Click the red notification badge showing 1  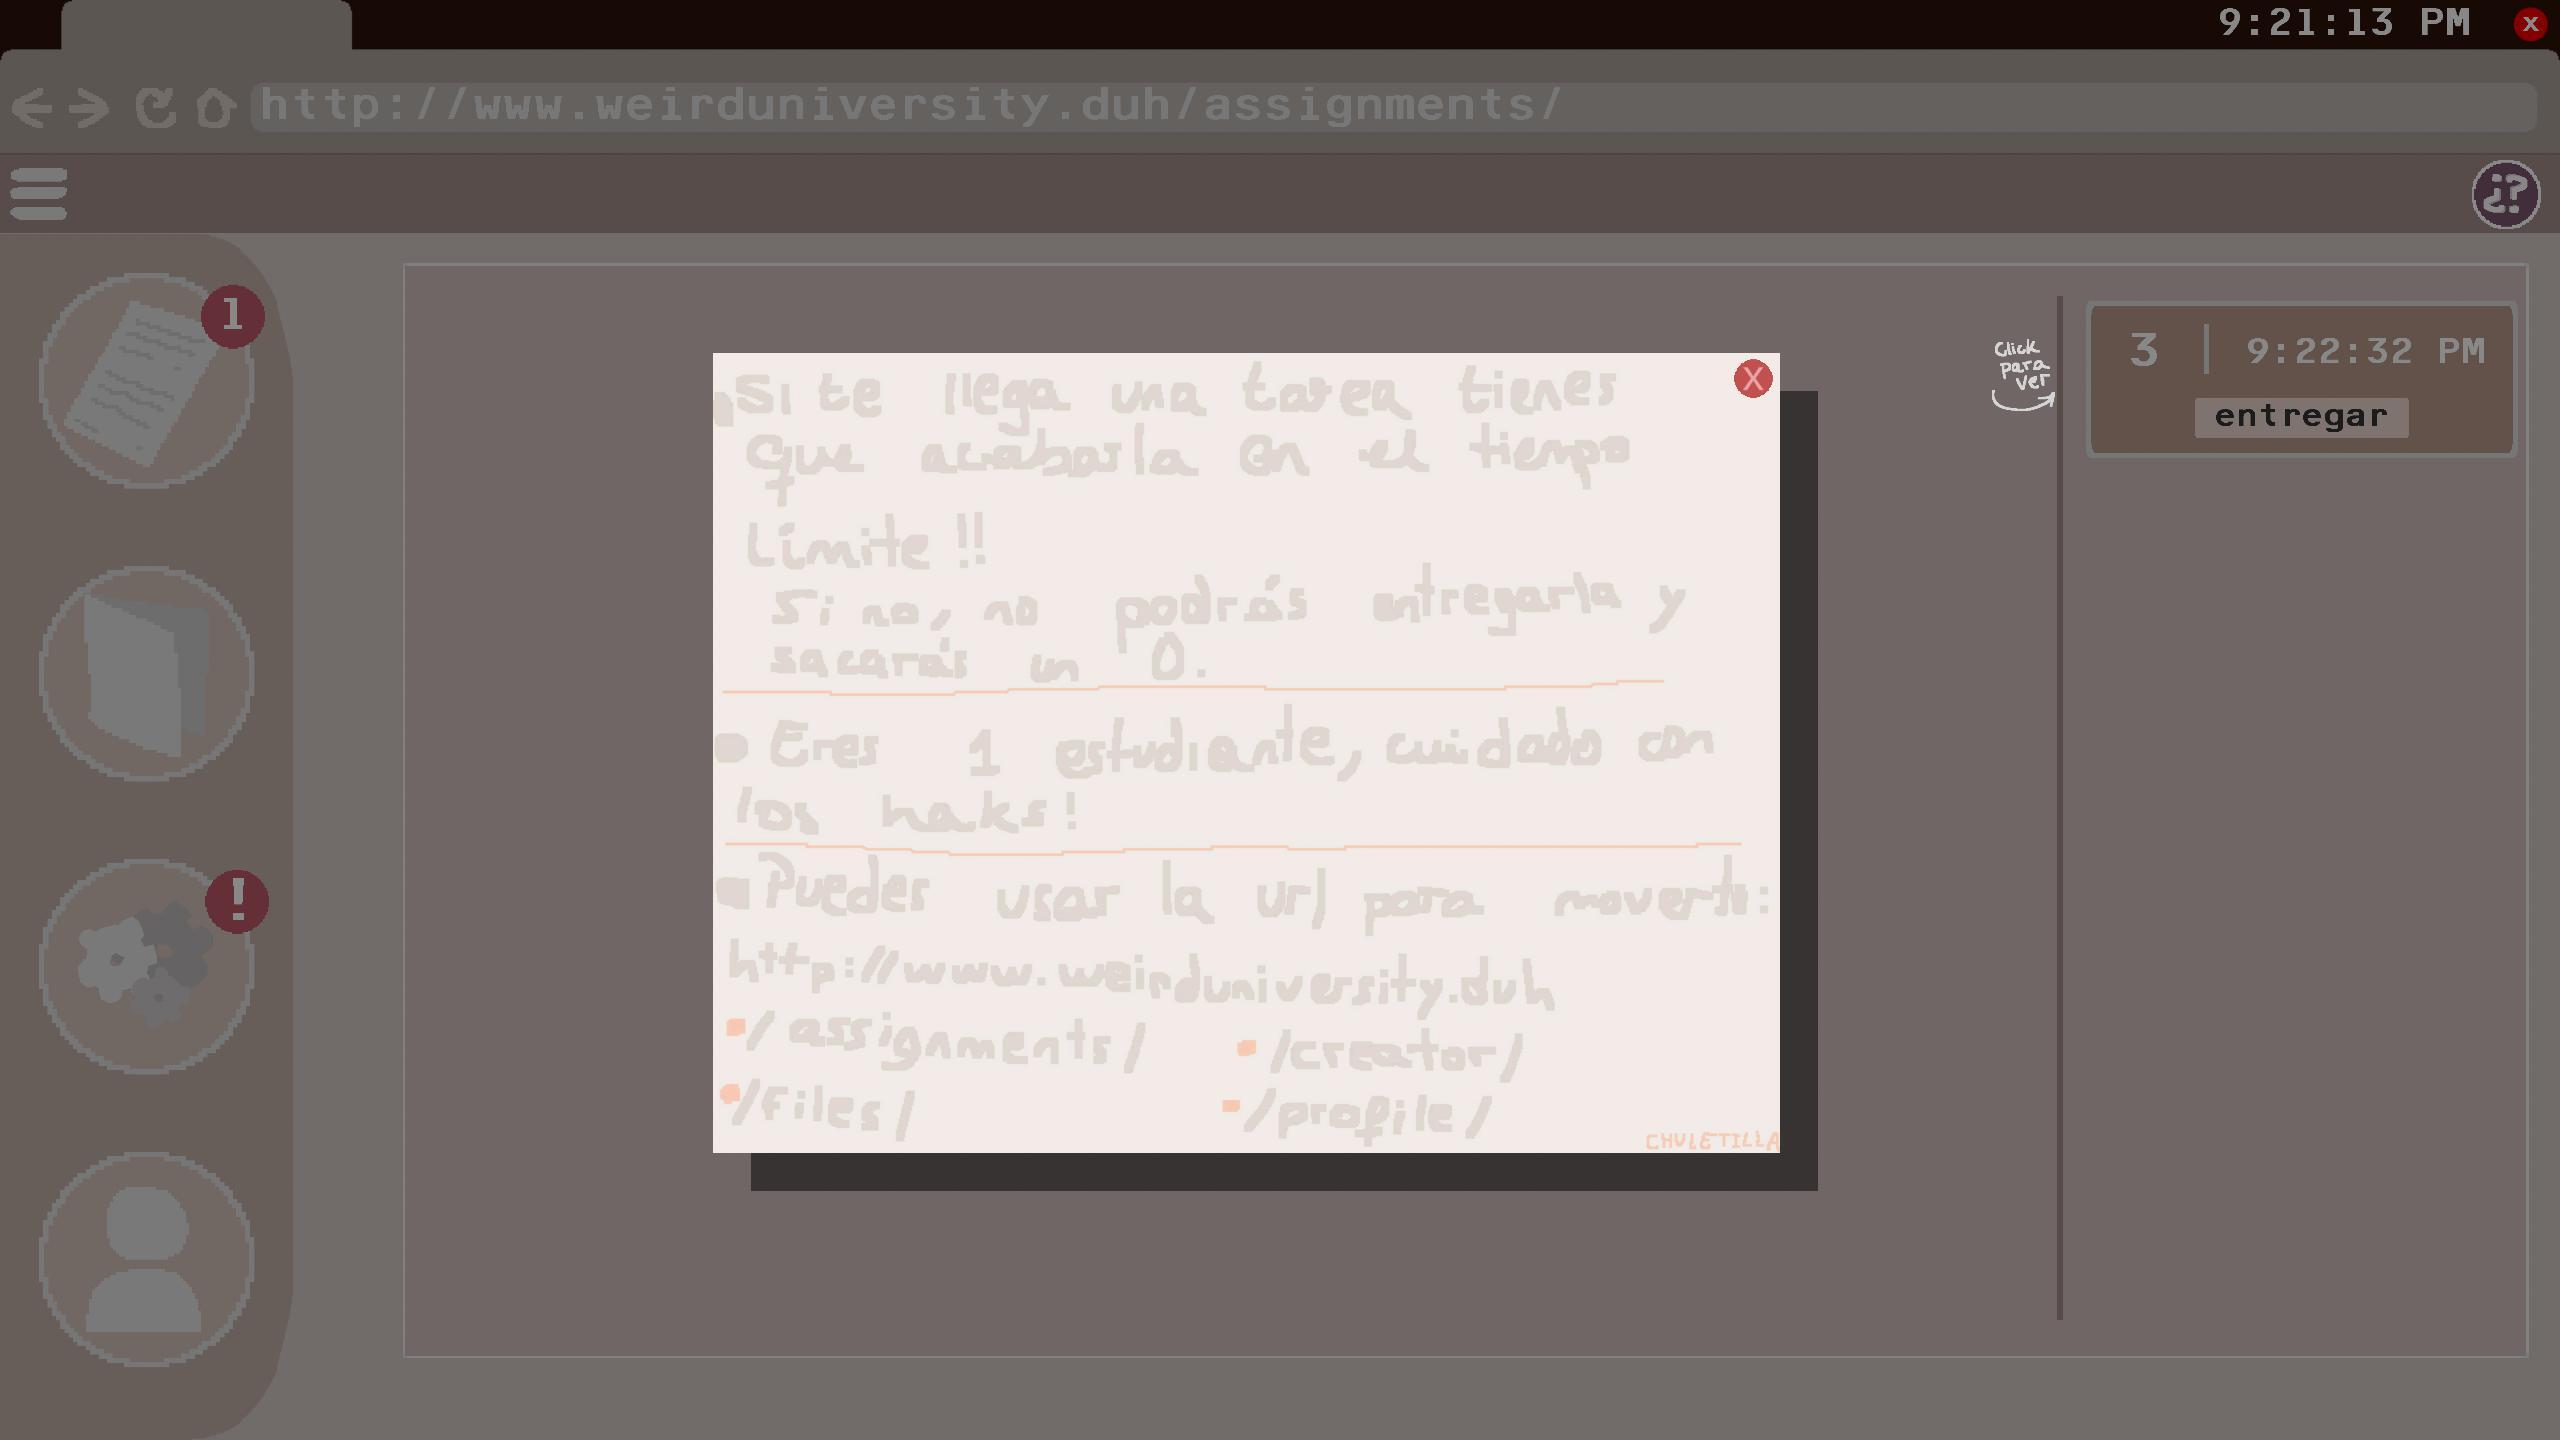point(233,316)
